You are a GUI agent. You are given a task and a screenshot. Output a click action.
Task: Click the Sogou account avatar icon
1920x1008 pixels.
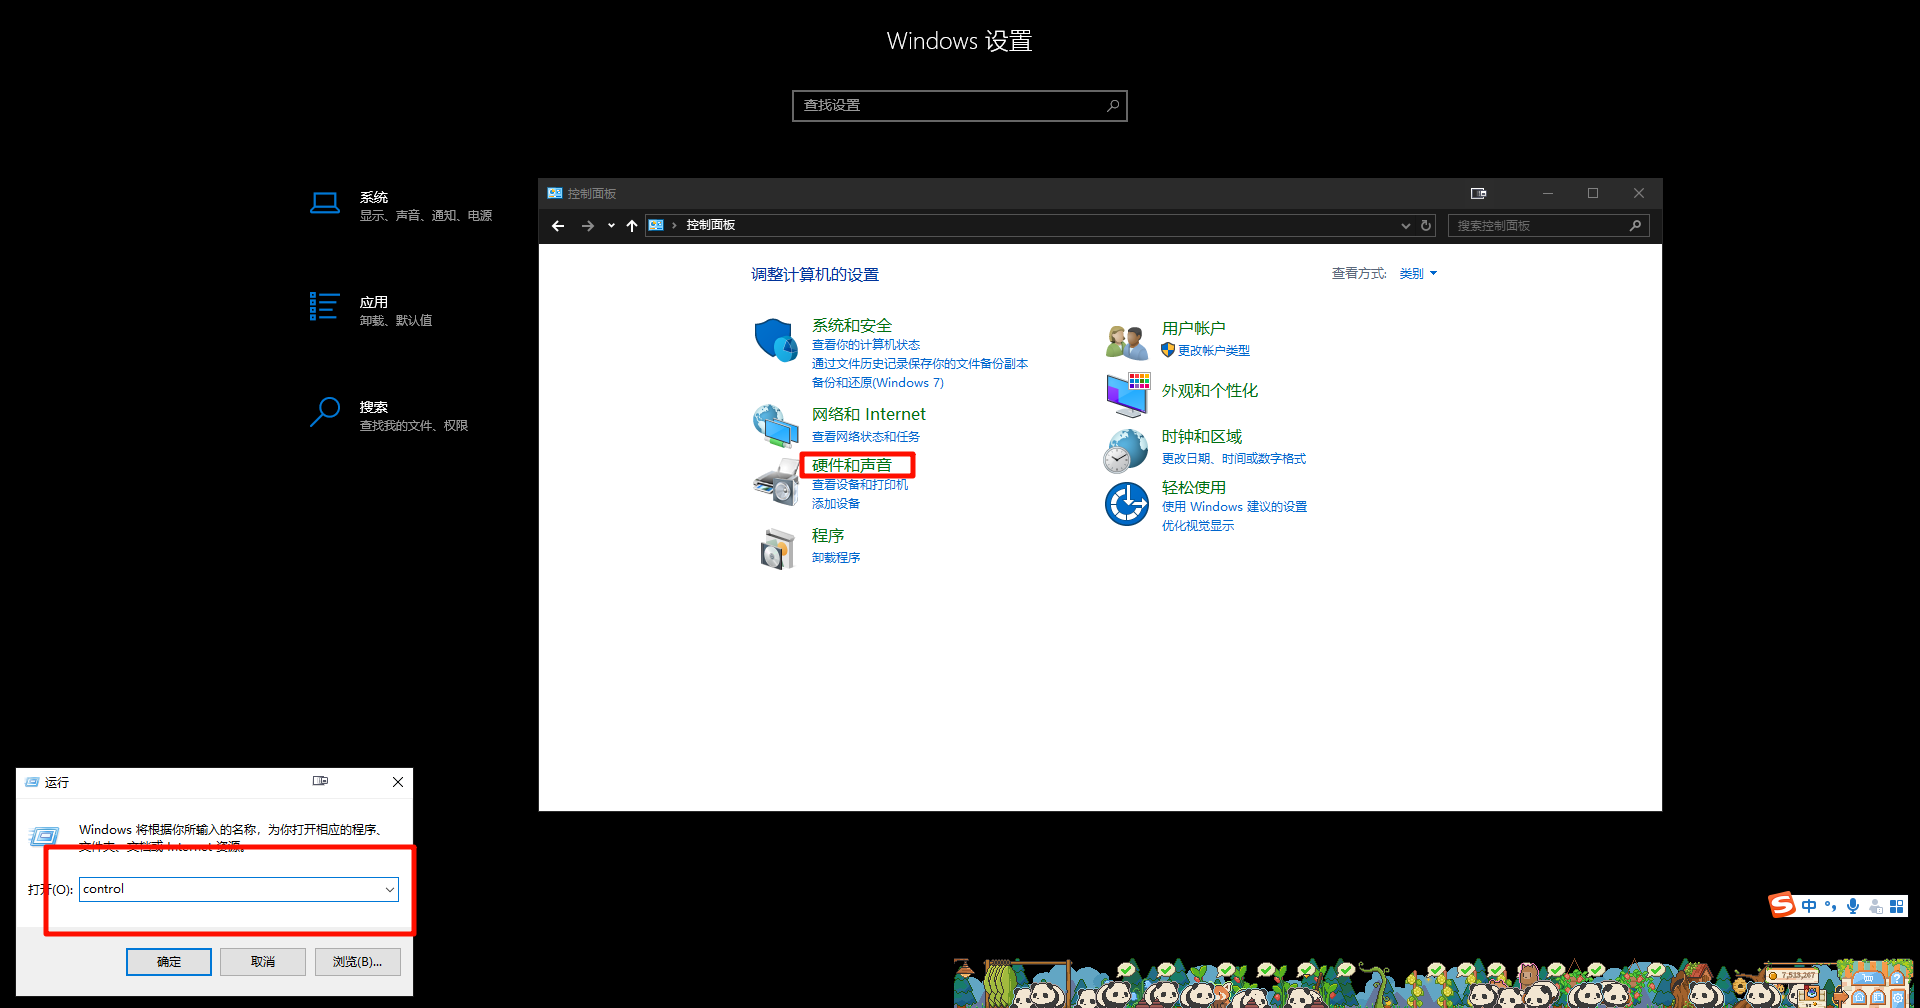click(1875, 906)
